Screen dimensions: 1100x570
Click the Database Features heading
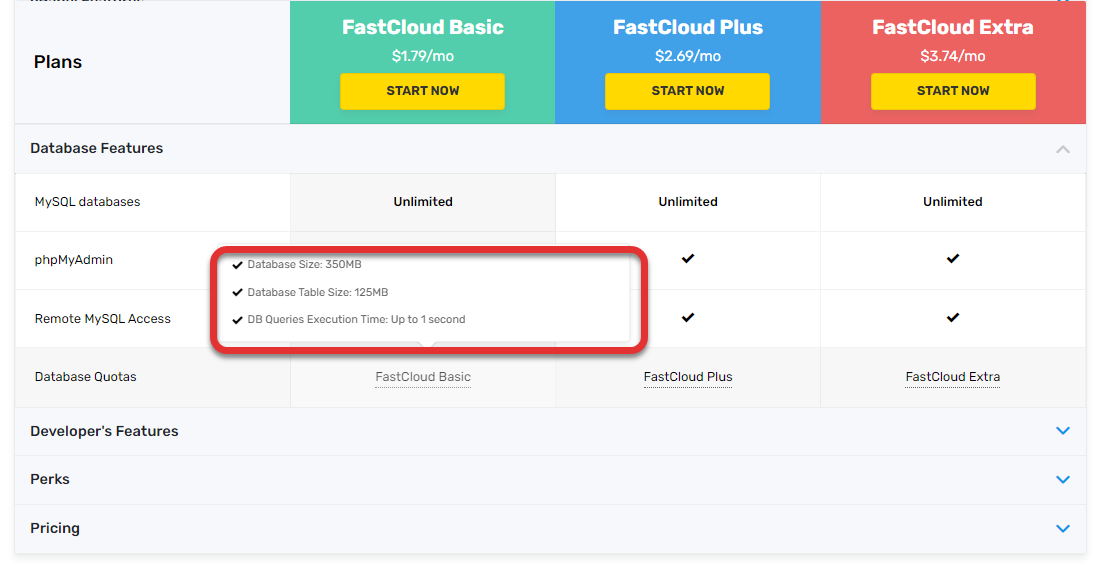(96, 148)
